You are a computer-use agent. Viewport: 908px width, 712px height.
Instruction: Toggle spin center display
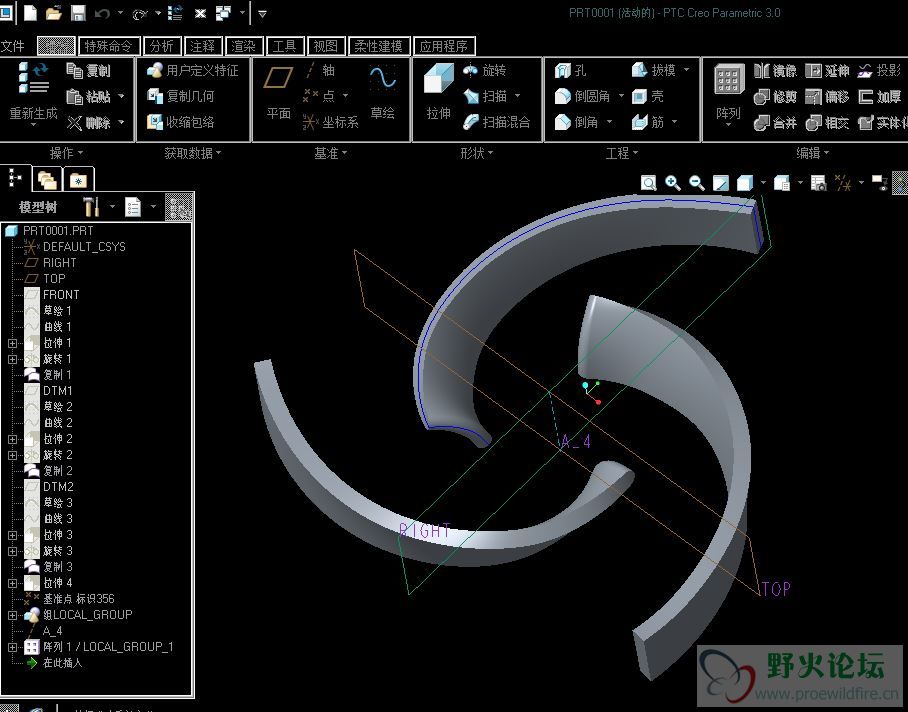point(900,183)
